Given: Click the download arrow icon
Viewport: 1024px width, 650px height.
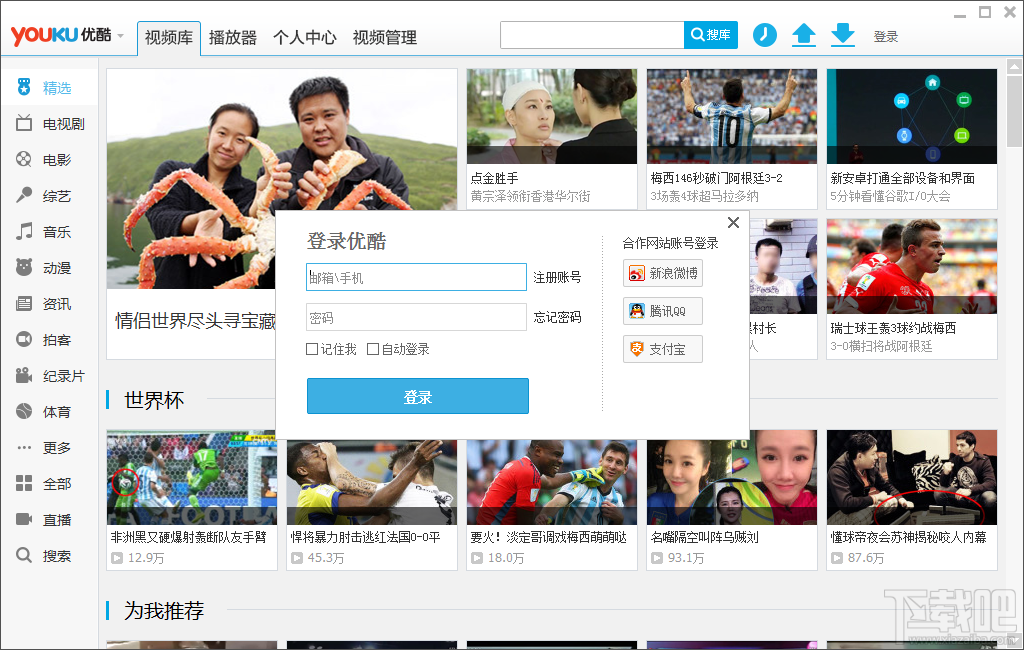Looking at the screenshot, I should coord(843,35).
